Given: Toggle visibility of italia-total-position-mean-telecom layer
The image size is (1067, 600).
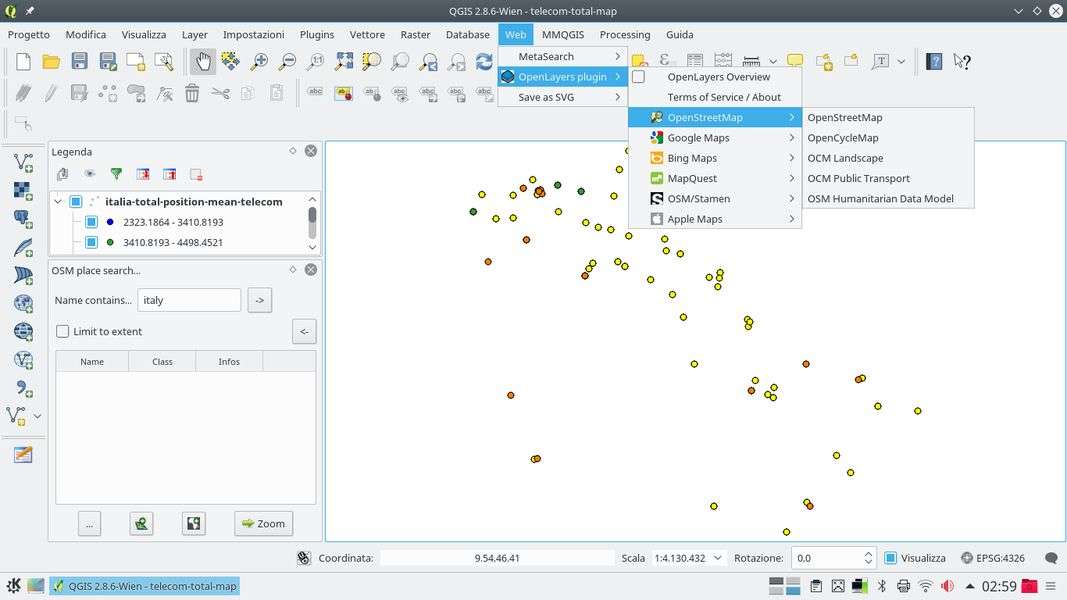Looking at the screenshot, I should click(76, 202).
